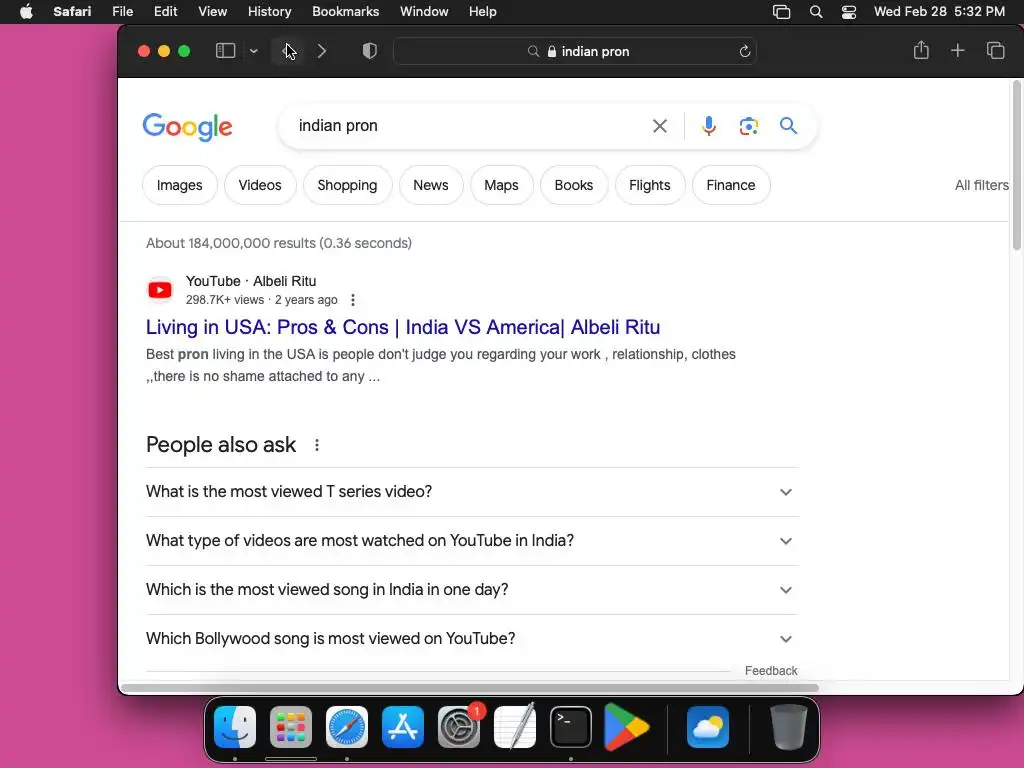Screen dimensions: 1024x768
Task: Start voice search with microphone
Action: 709,125
